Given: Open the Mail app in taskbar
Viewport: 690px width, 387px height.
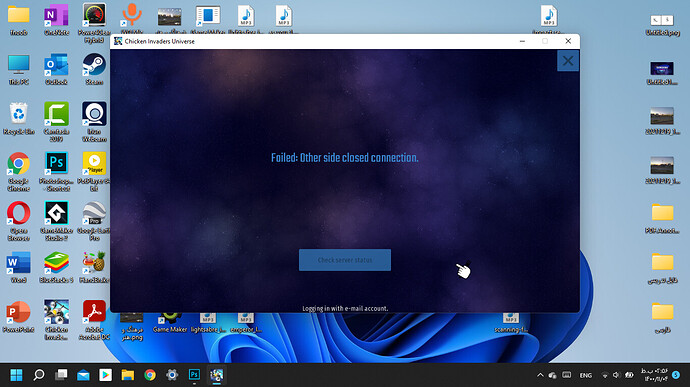Looking at the screenshot, I should point(83,375).
